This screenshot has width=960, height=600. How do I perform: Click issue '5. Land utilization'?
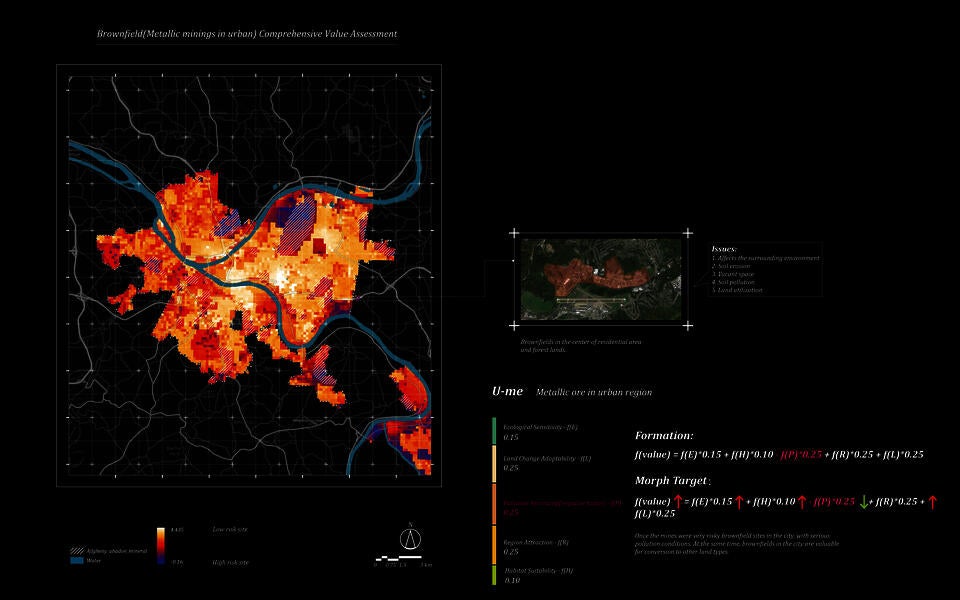click(x=737, y=290)
